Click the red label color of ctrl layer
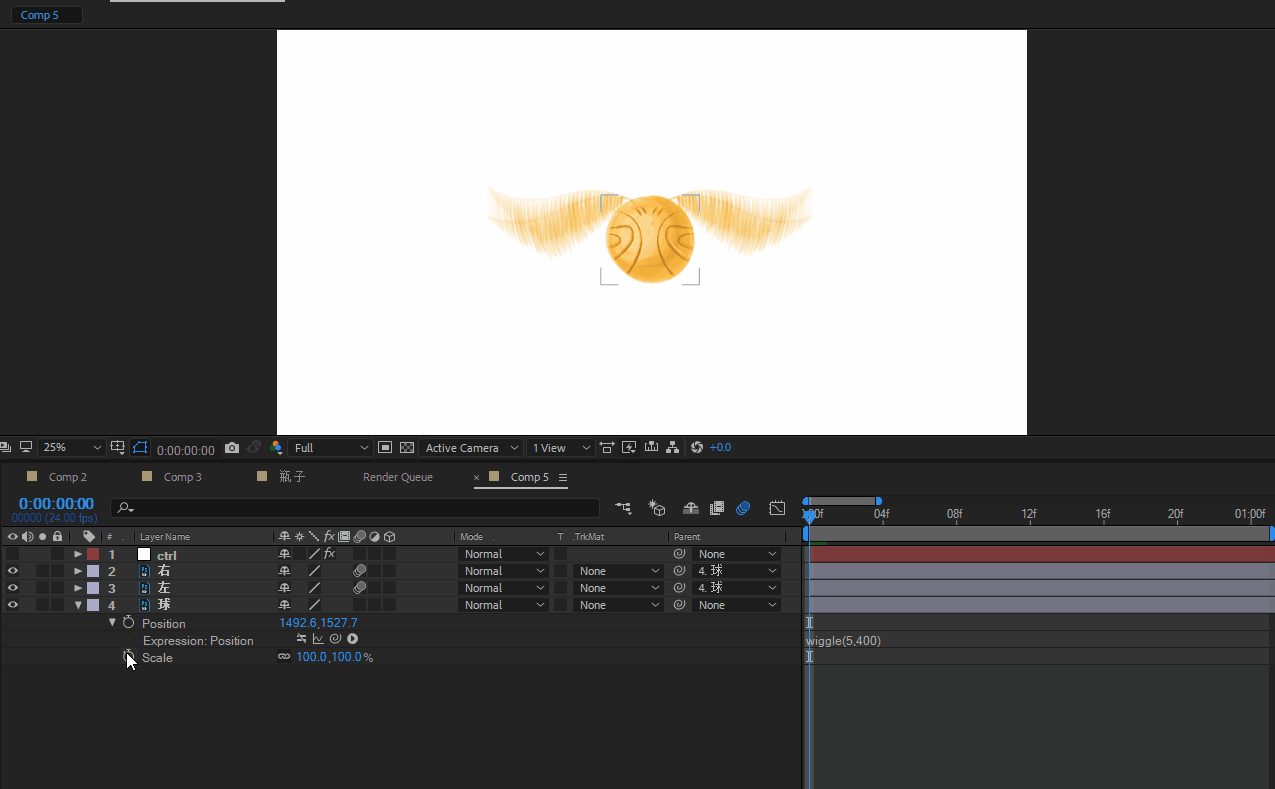This screenshot has height=789, width=1275. [x=93, y=554]
